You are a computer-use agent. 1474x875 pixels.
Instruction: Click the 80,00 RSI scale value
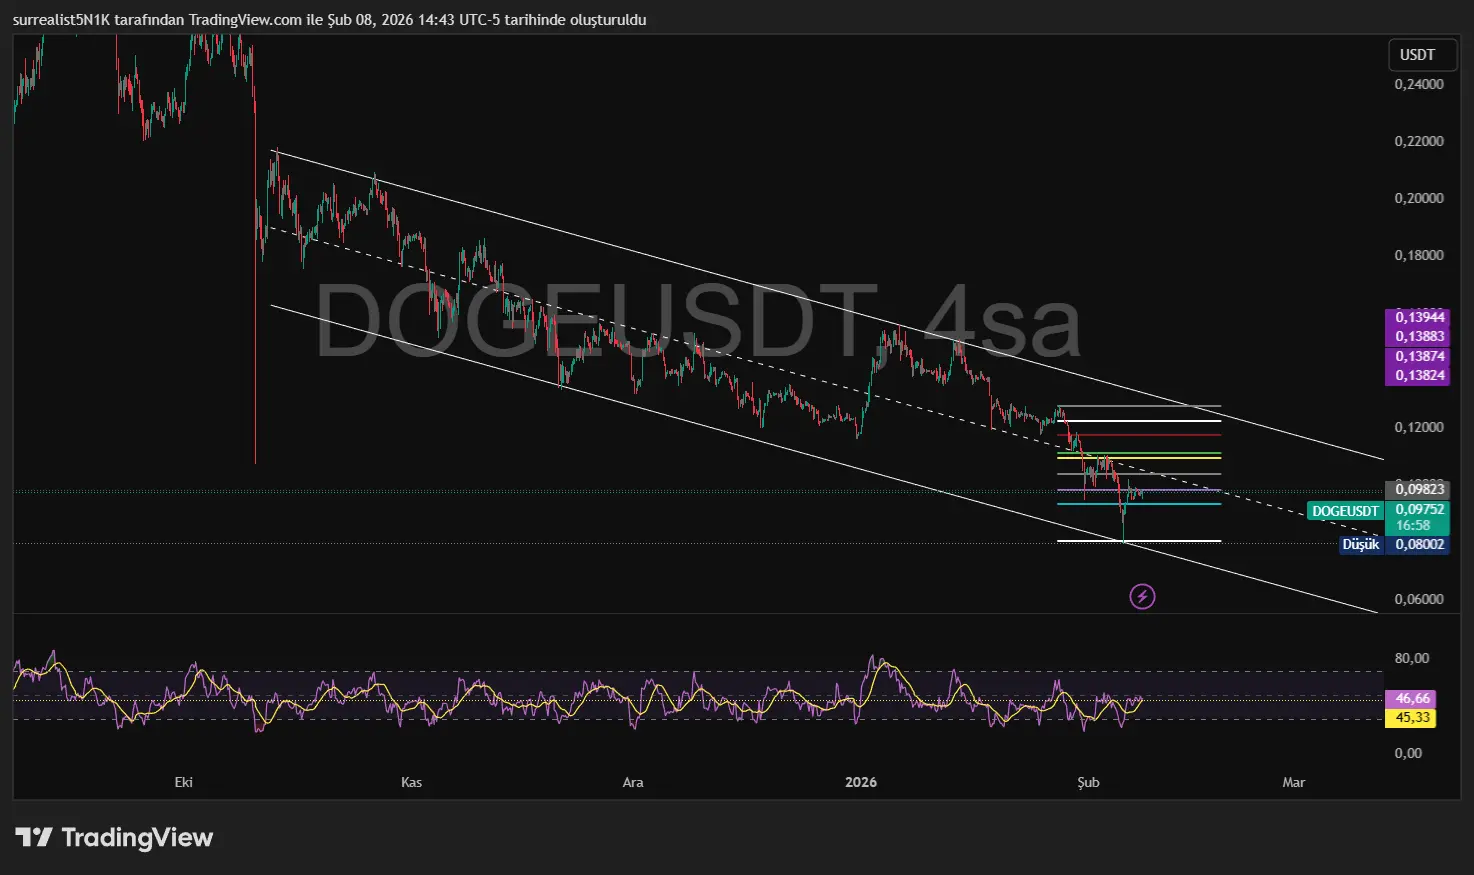1412,658
